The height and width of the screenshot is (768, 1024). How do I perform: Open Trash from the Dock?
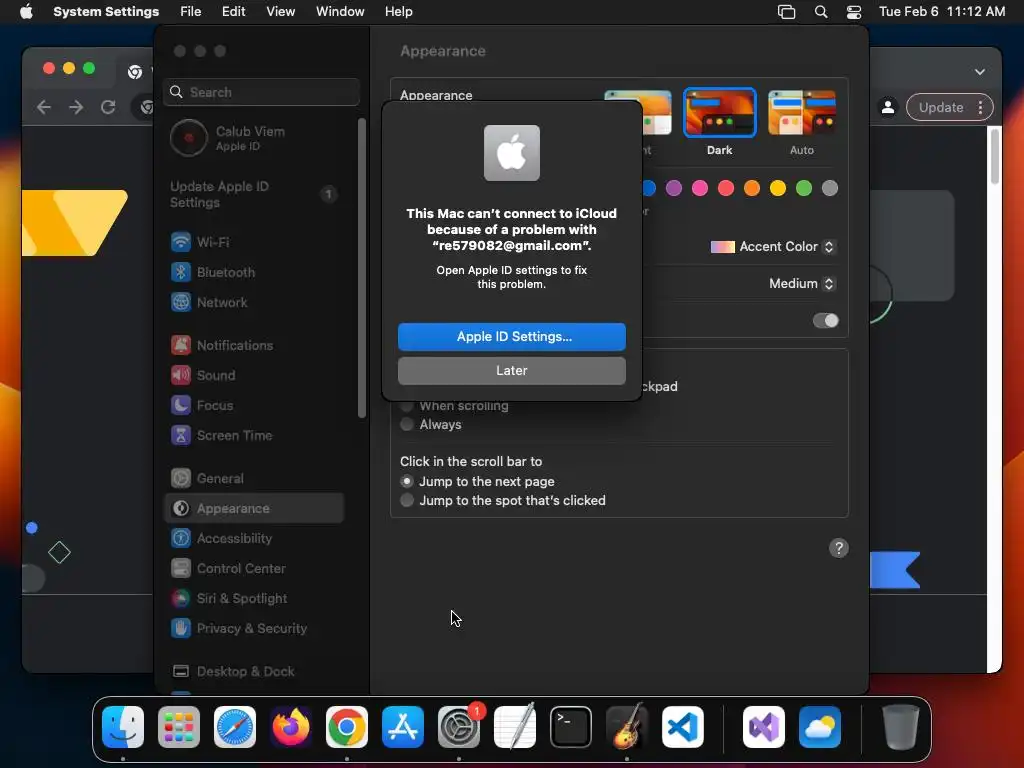pyautogui.click(x=901, y=727)
